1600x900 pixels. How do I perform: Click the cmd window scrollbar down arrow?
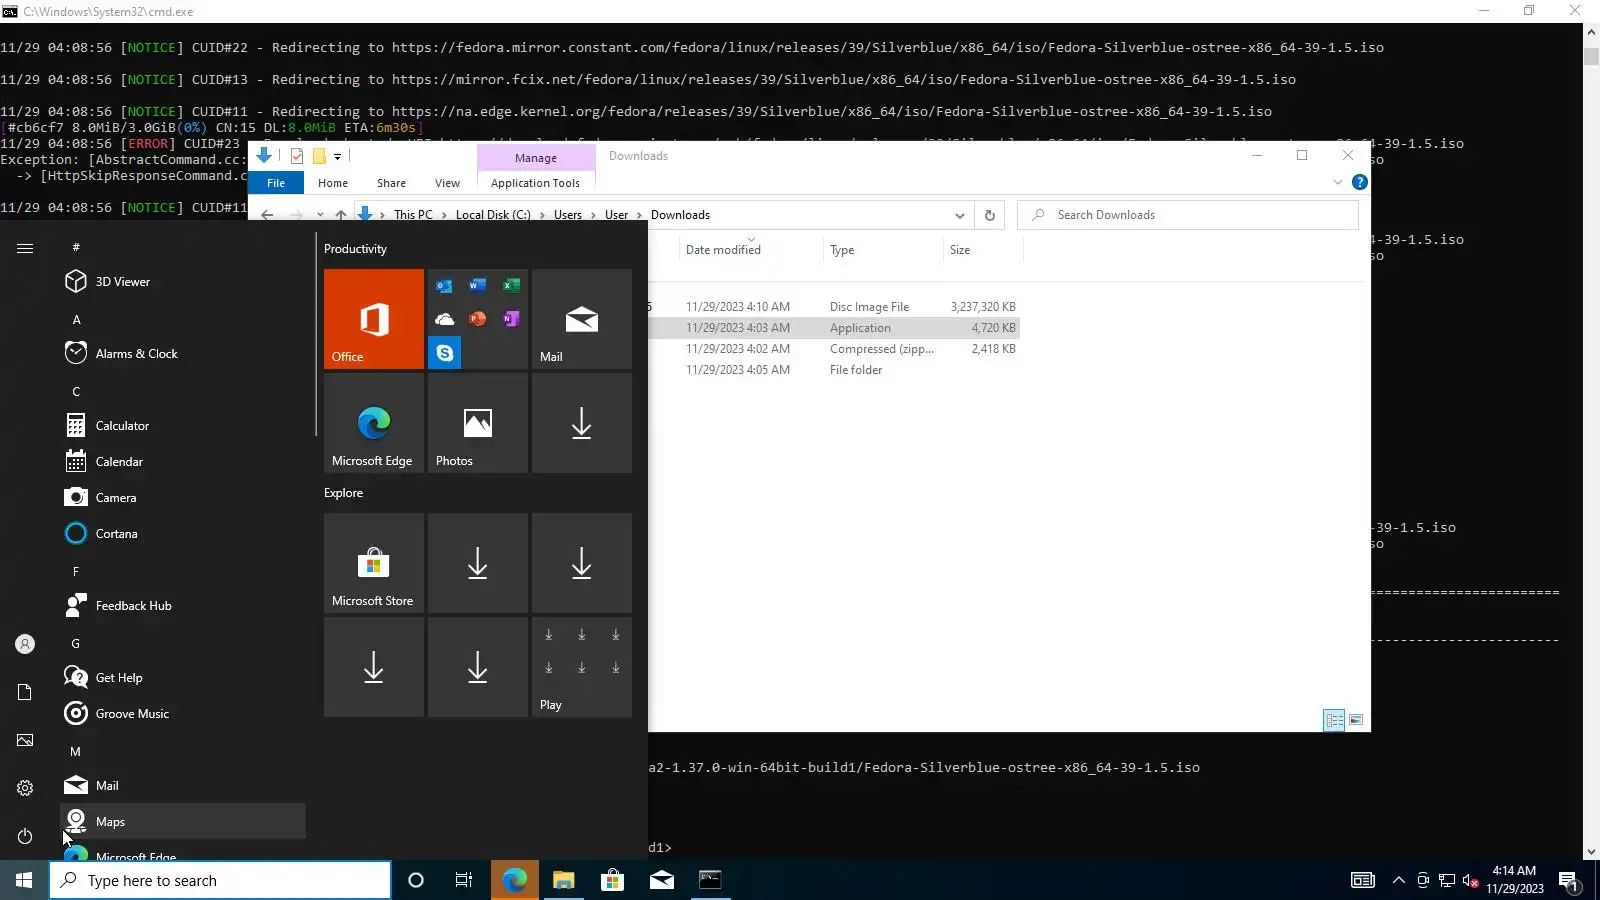click(1591, 852)
